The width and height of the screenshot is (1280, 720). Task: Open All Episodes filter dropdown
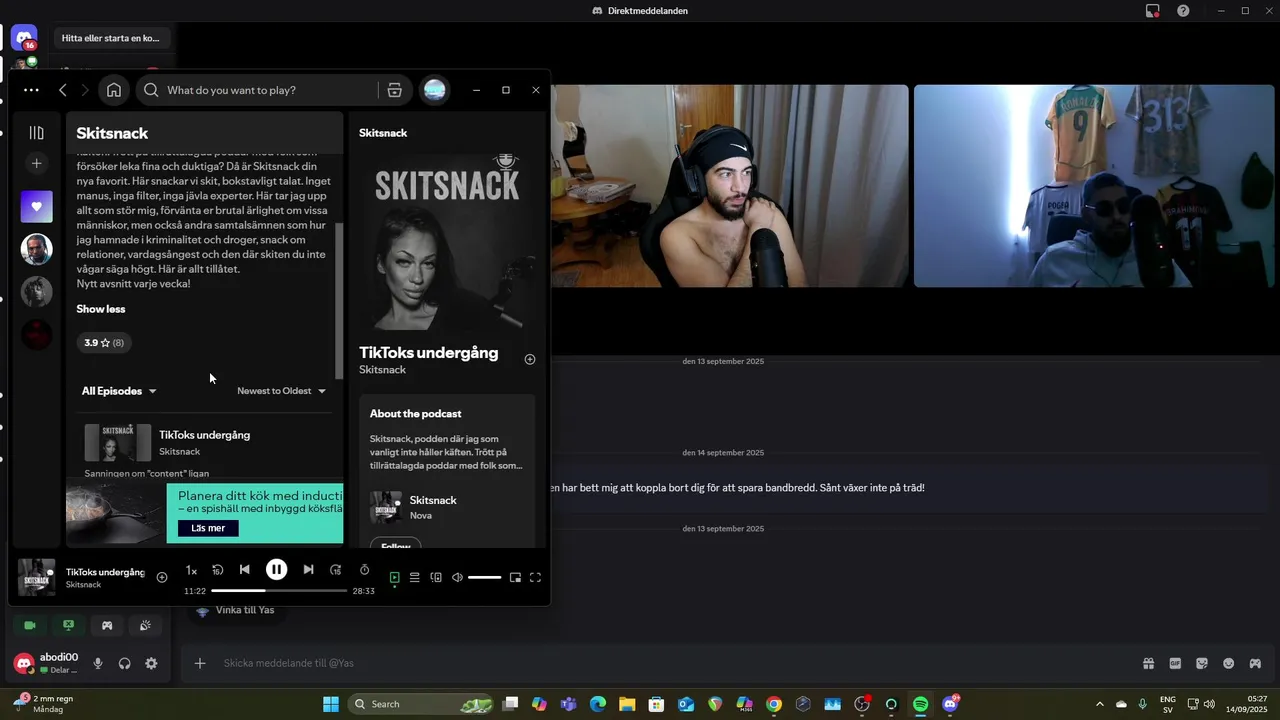(x=119, y=391)
